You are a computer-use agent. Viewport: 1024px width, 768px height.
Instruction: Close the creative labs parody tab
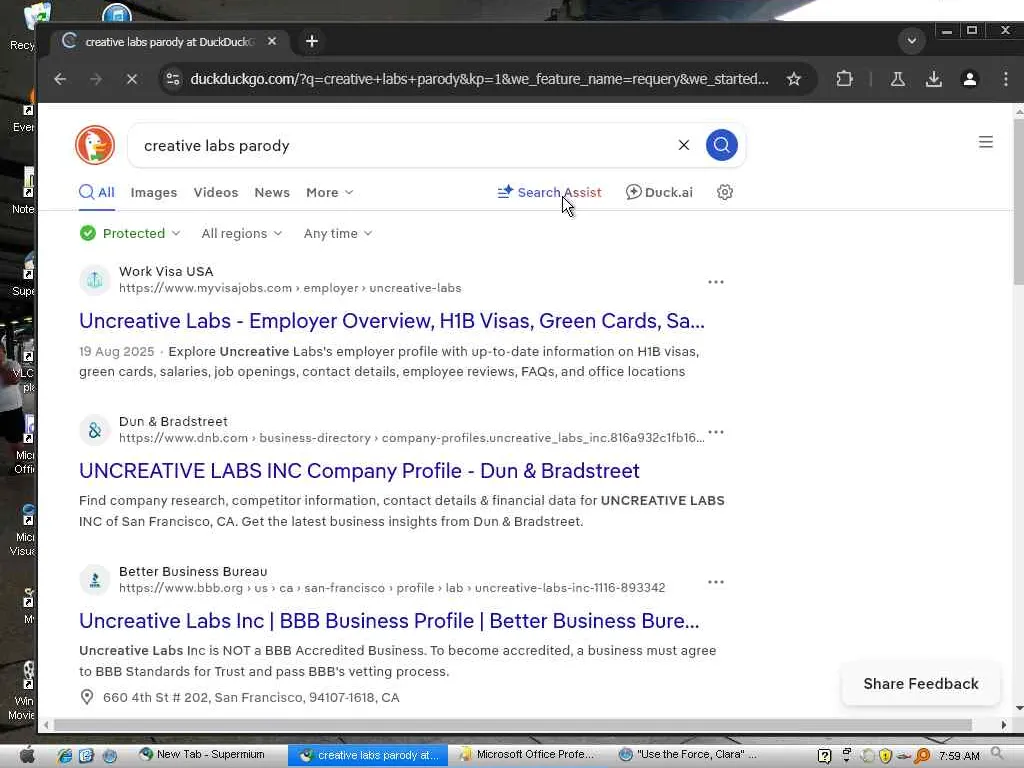coord(272,41)
